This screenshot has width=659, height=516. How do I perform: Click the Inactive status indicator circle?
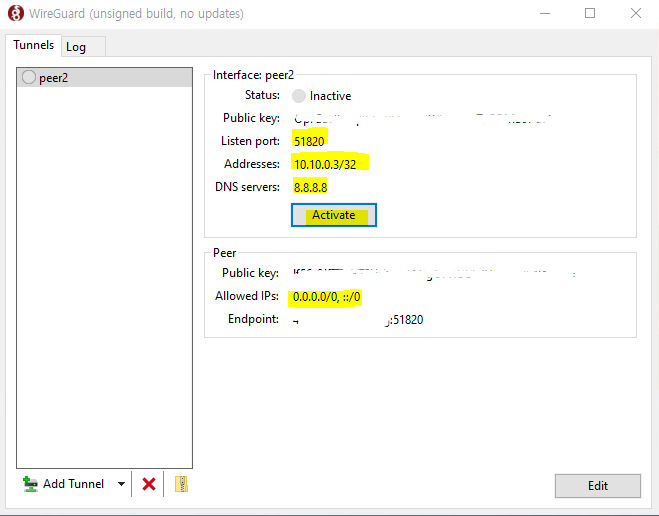pyautogui.click(x=298, y=96)
